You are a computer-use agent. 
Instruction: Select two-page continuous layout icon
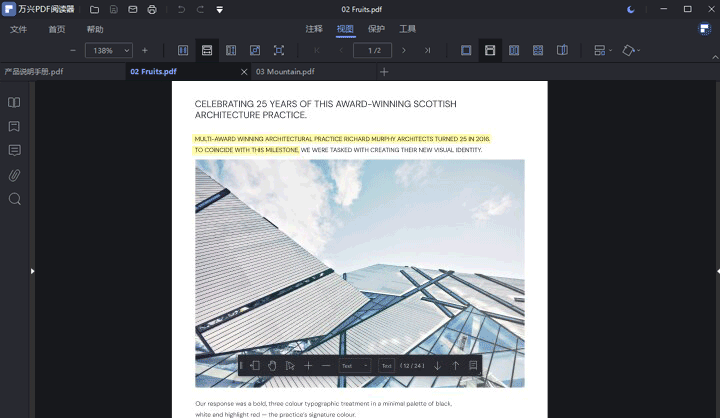[x=538, y=50]
